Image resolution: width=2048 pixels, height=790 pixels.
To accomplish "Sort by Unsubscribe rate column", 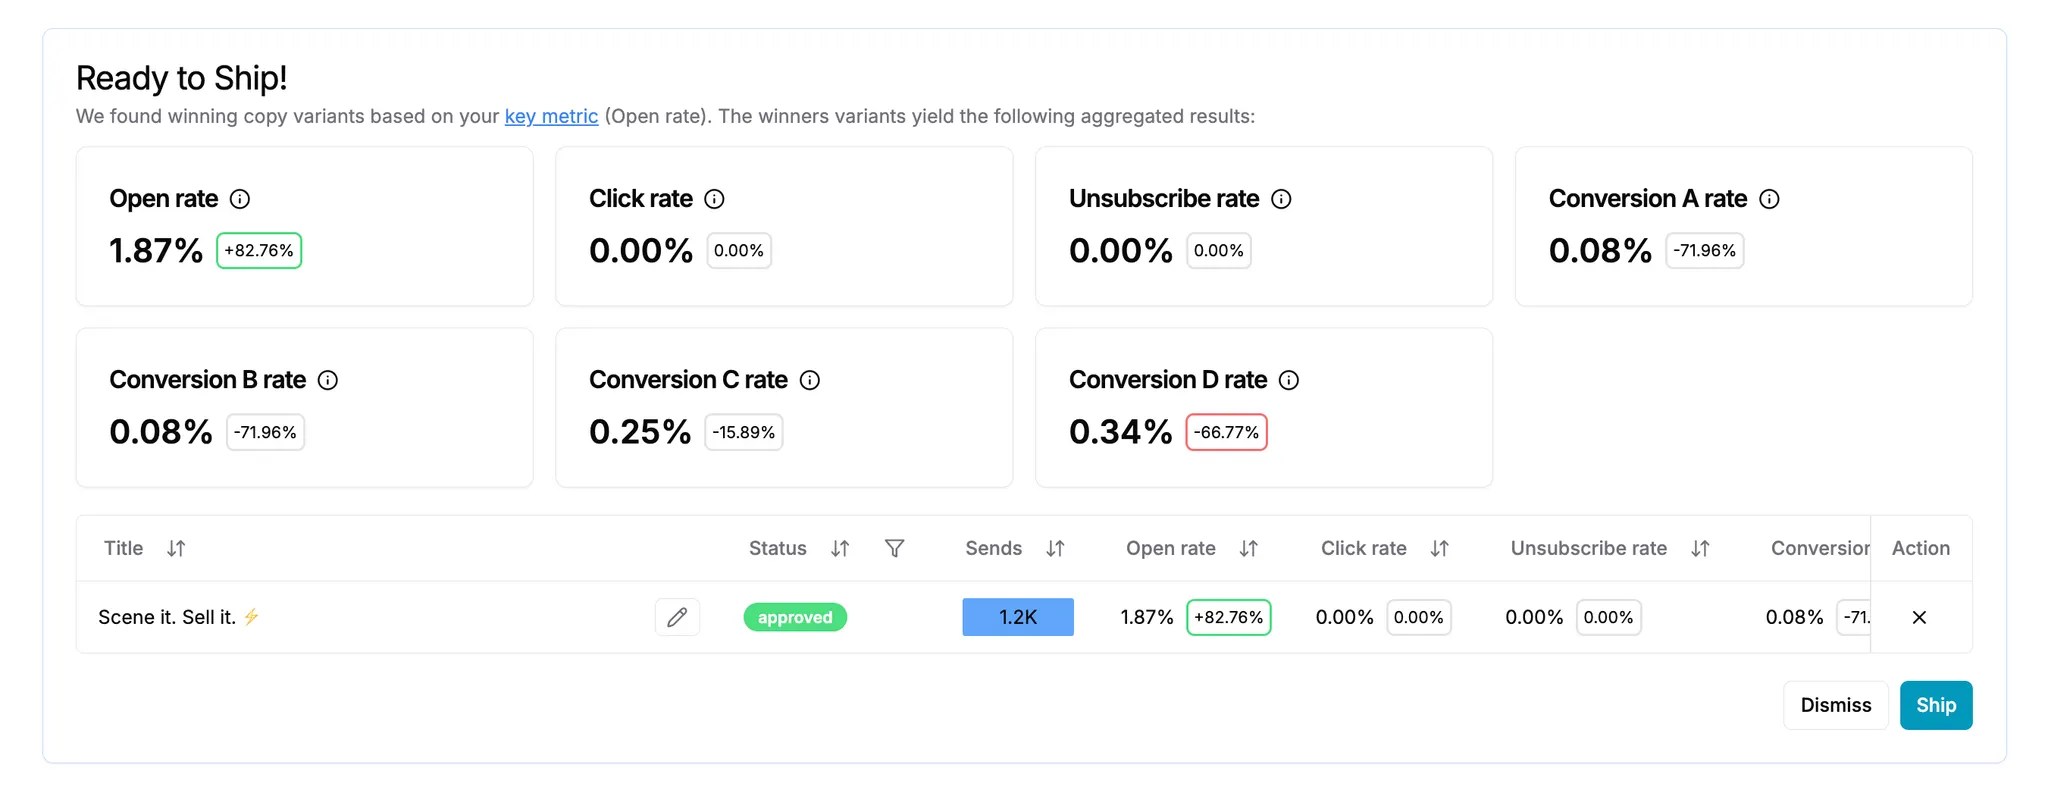I will point(1700,548).
